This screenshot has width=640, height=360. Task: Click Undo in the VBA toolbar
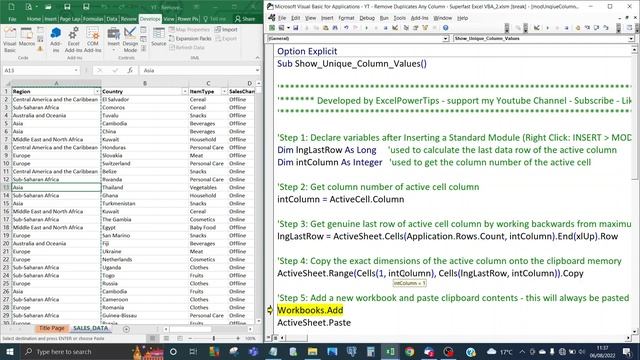pos(346,28)
